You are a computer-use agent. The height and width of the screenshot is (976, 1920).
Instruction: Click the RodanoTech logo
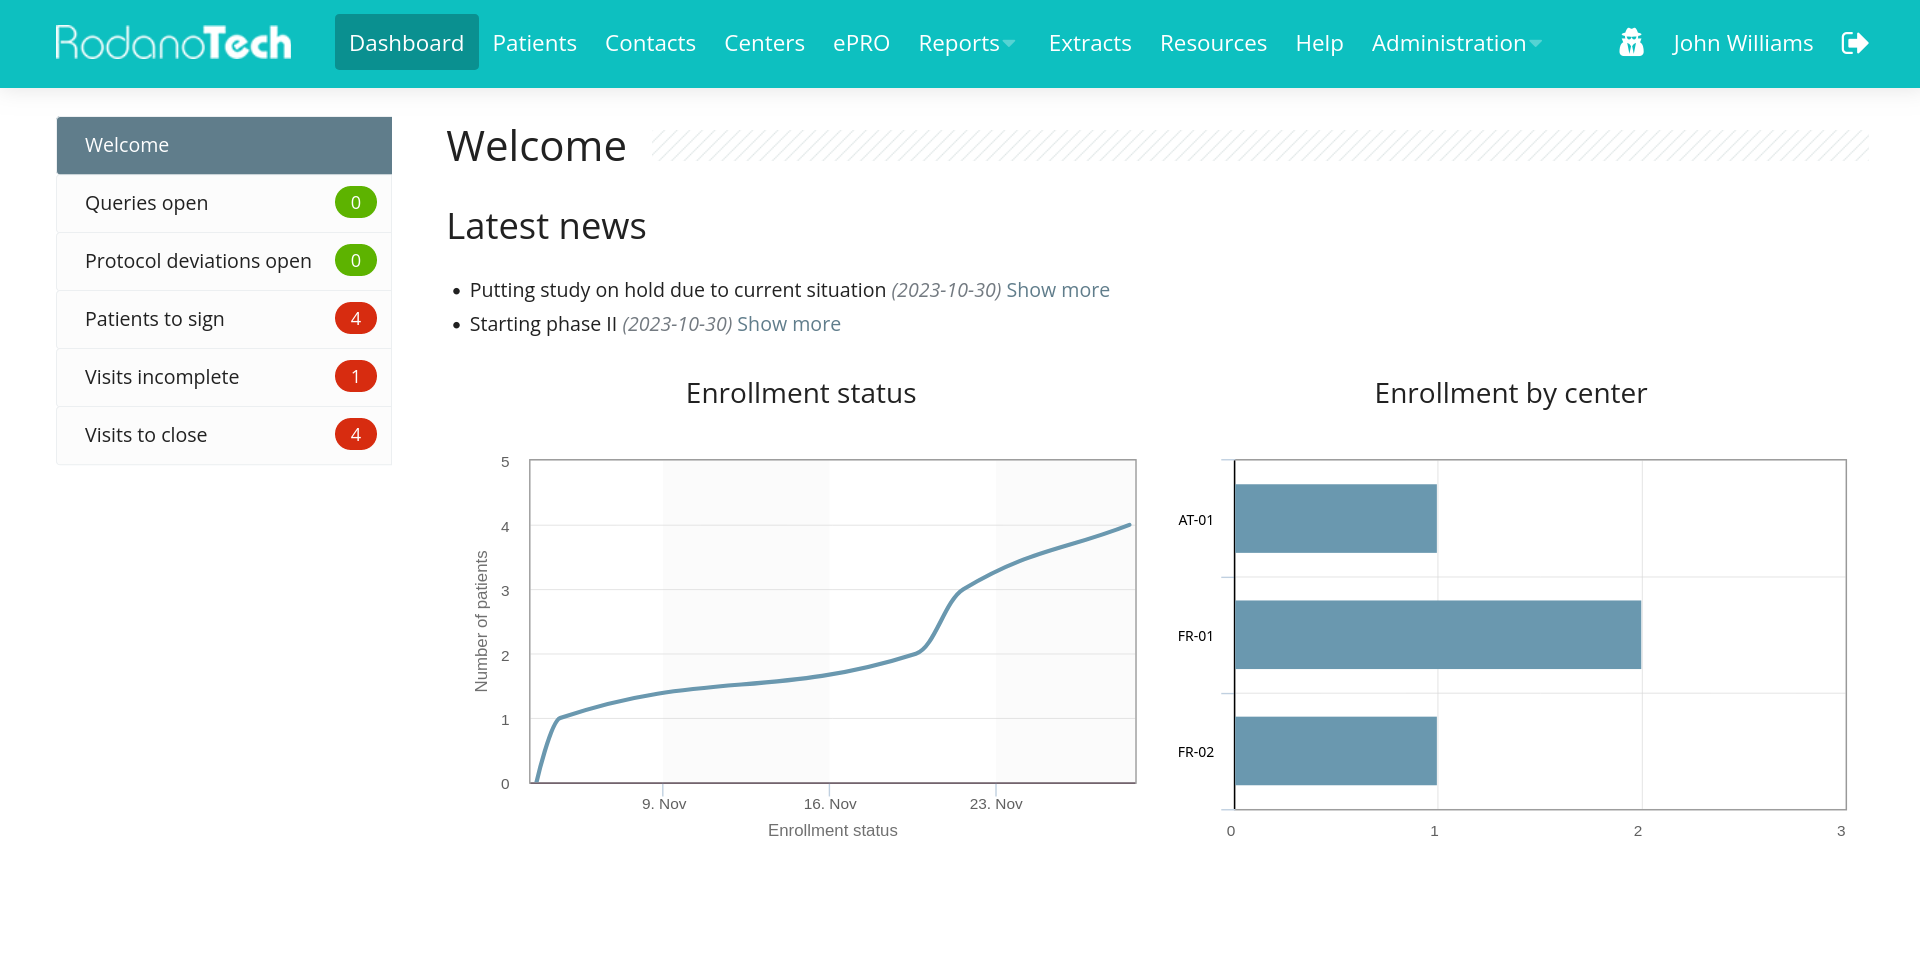173,43
